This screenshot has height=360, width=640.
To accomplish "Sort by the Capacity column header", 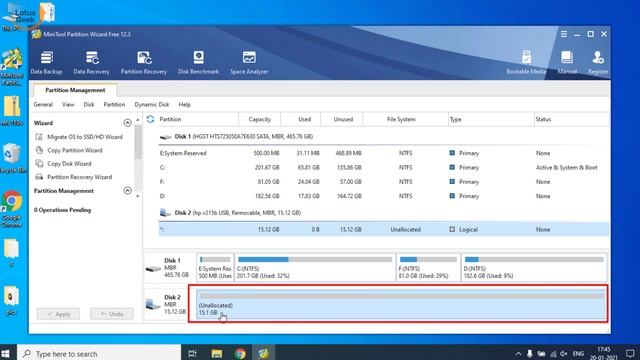I will (260, 119).
